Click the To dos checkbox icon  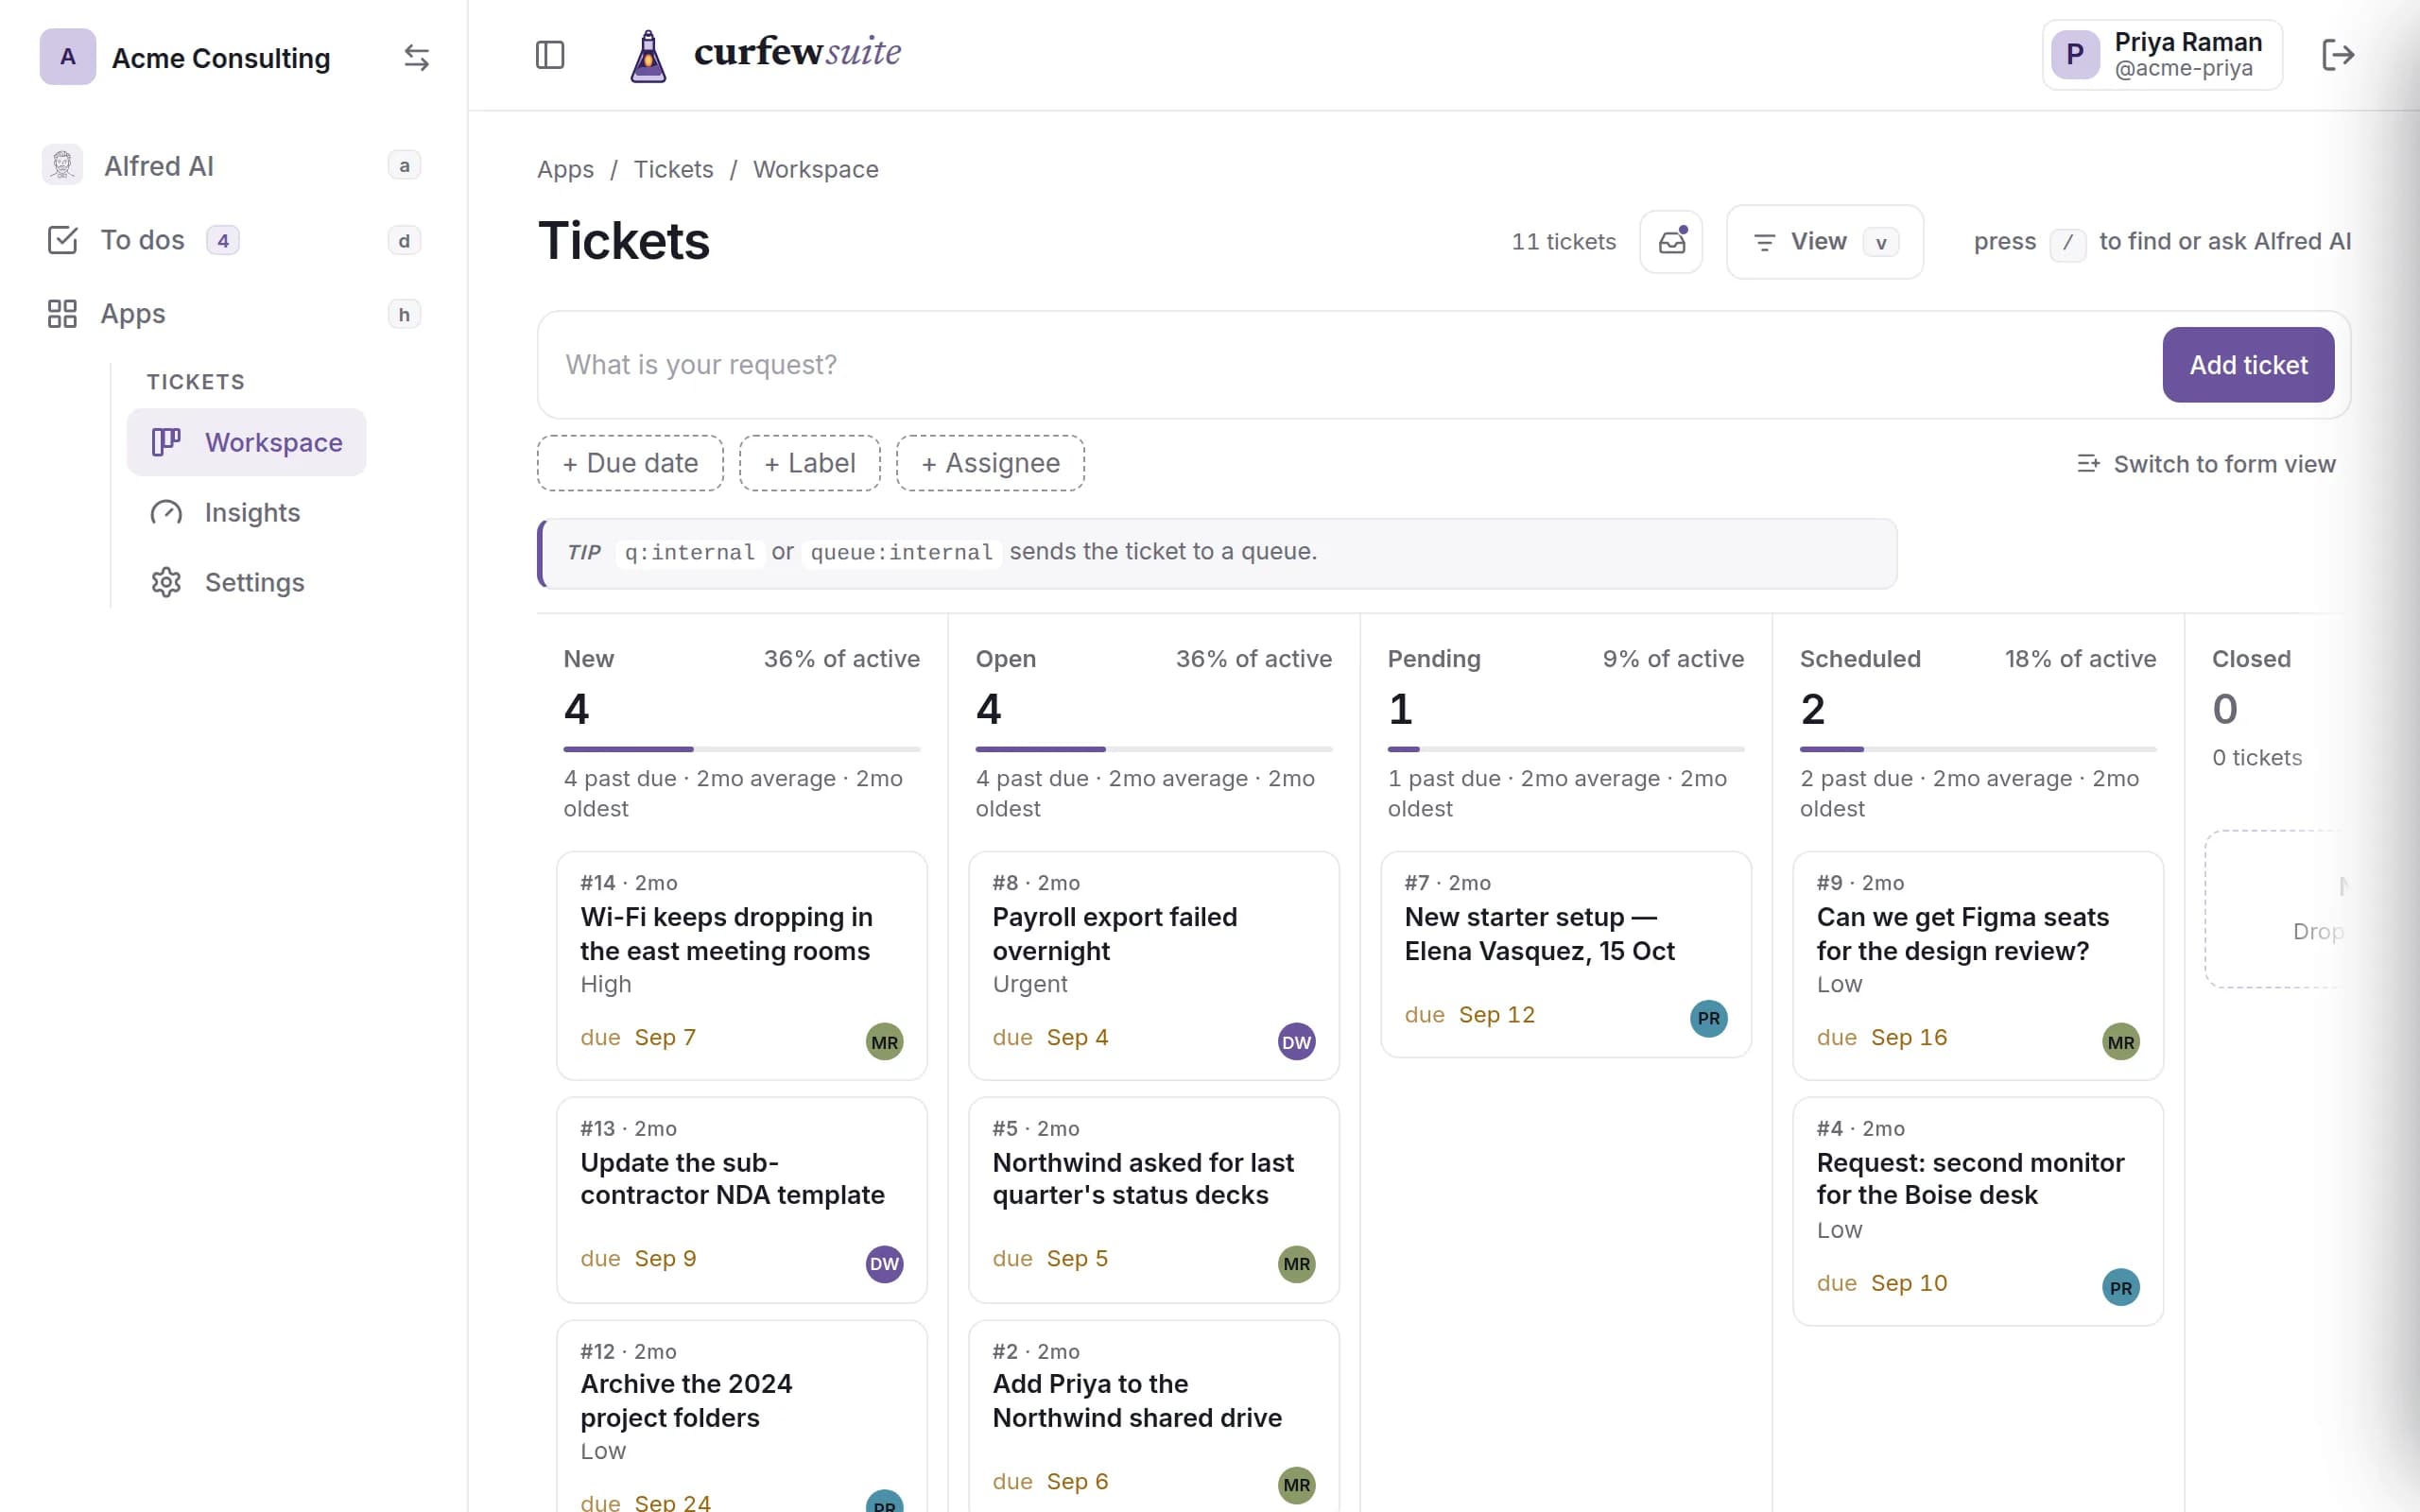(x=62, y=240)
